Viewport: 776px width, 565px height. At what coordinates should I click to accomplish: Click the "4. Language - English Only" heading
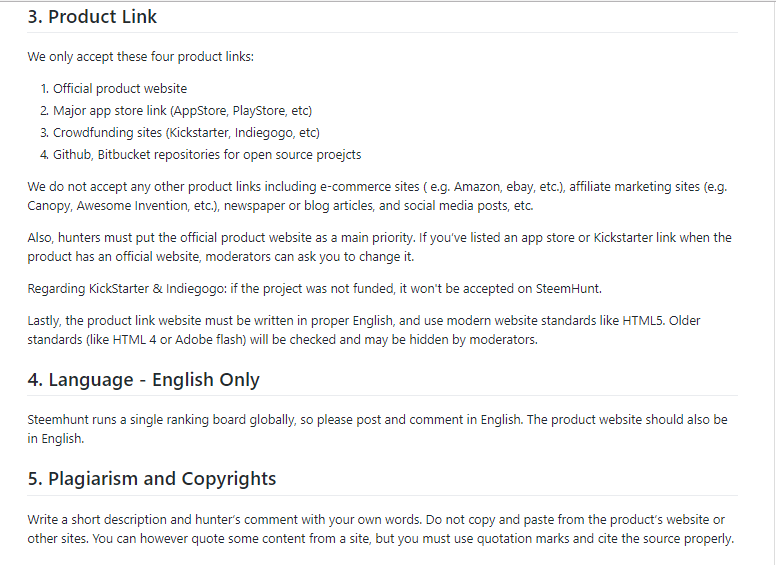click(143, 380)
